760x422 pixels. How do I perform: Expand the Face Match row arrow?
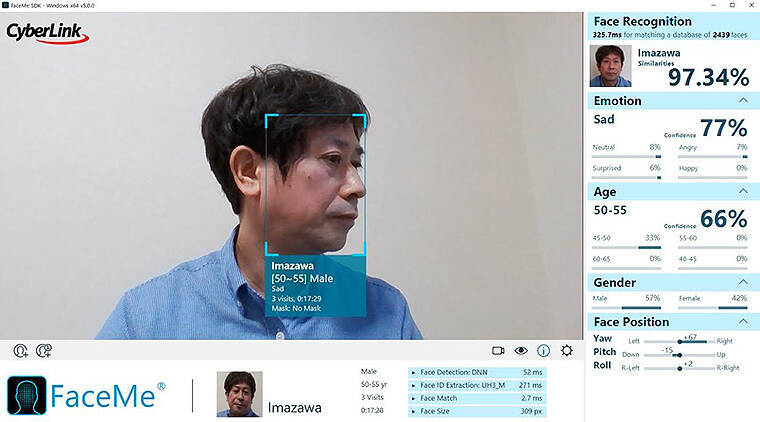[413, 398]
